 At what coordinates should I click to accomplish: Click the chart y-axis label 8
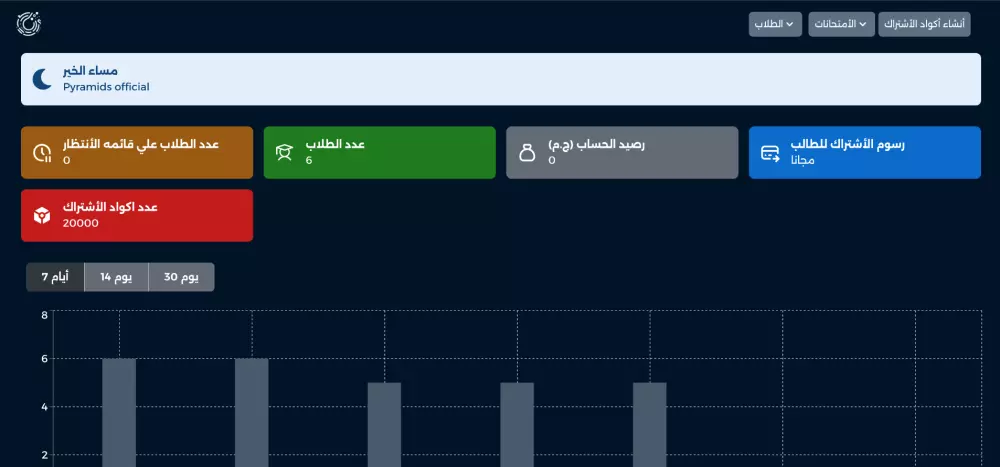(45, 315)
